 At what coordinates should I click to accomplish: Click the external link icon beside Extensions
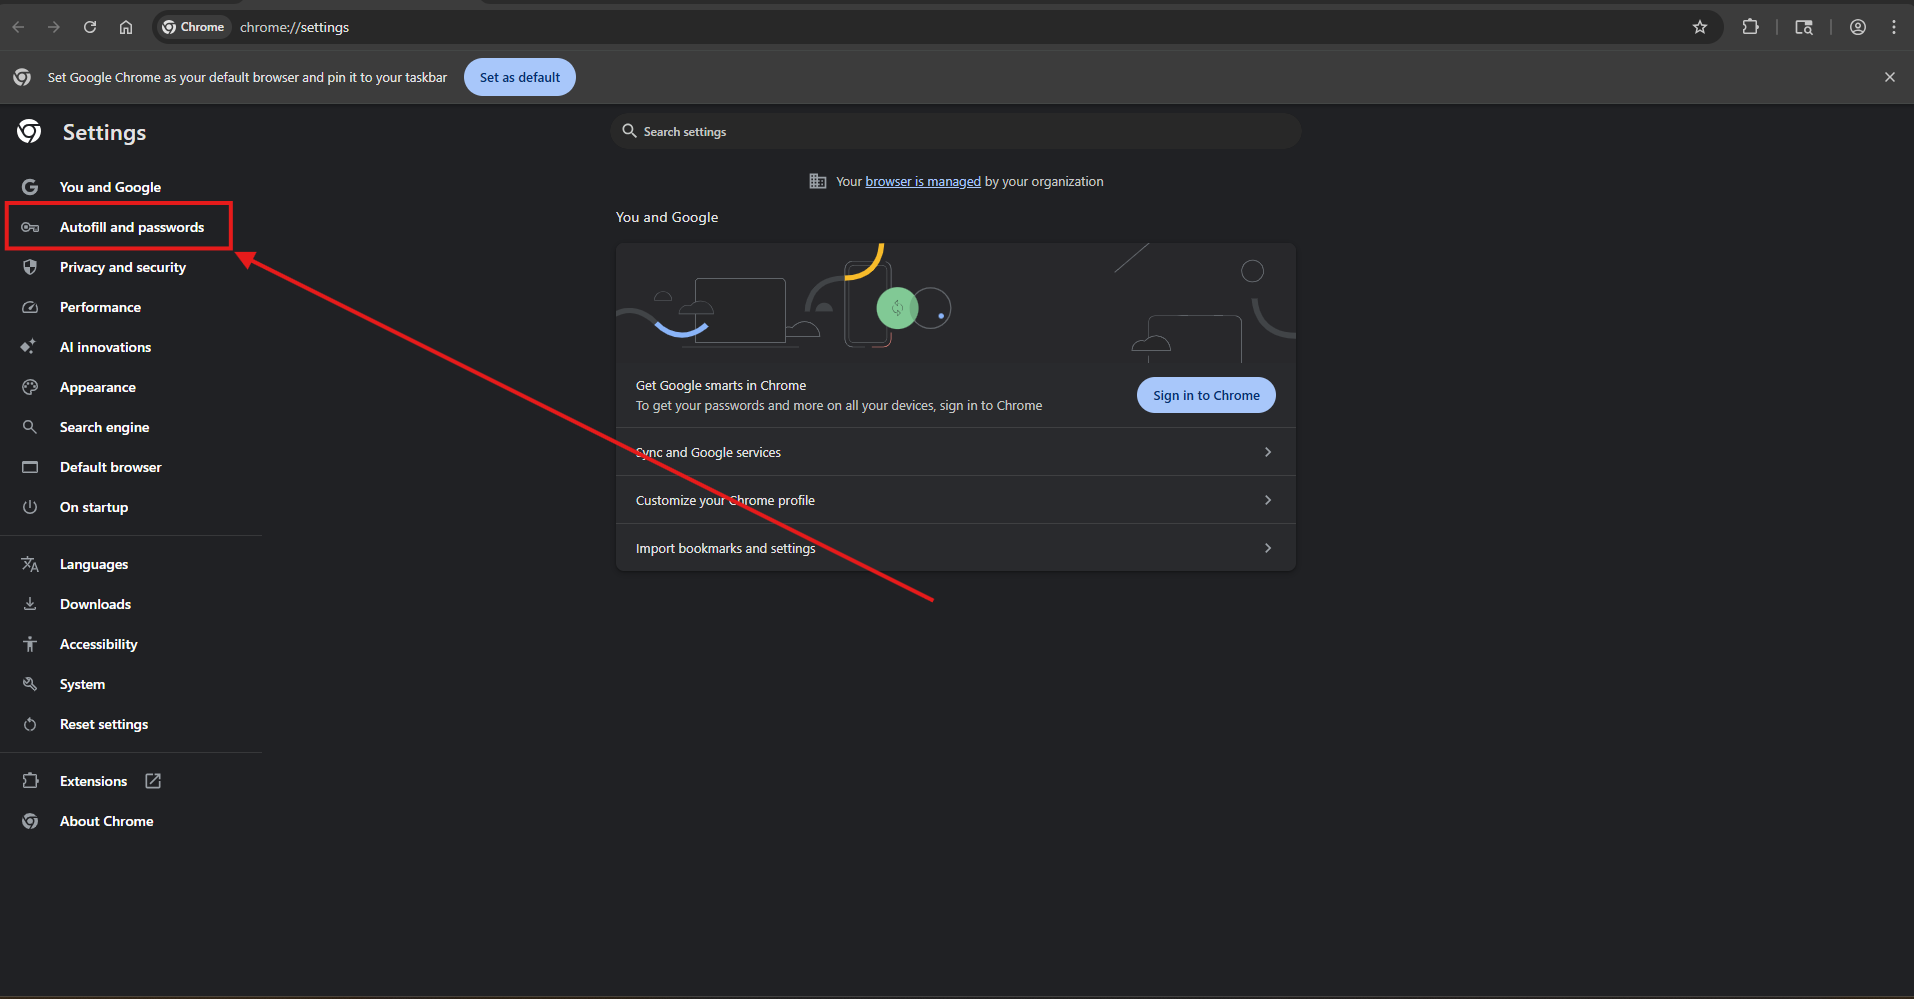click(x=153, y=781)
